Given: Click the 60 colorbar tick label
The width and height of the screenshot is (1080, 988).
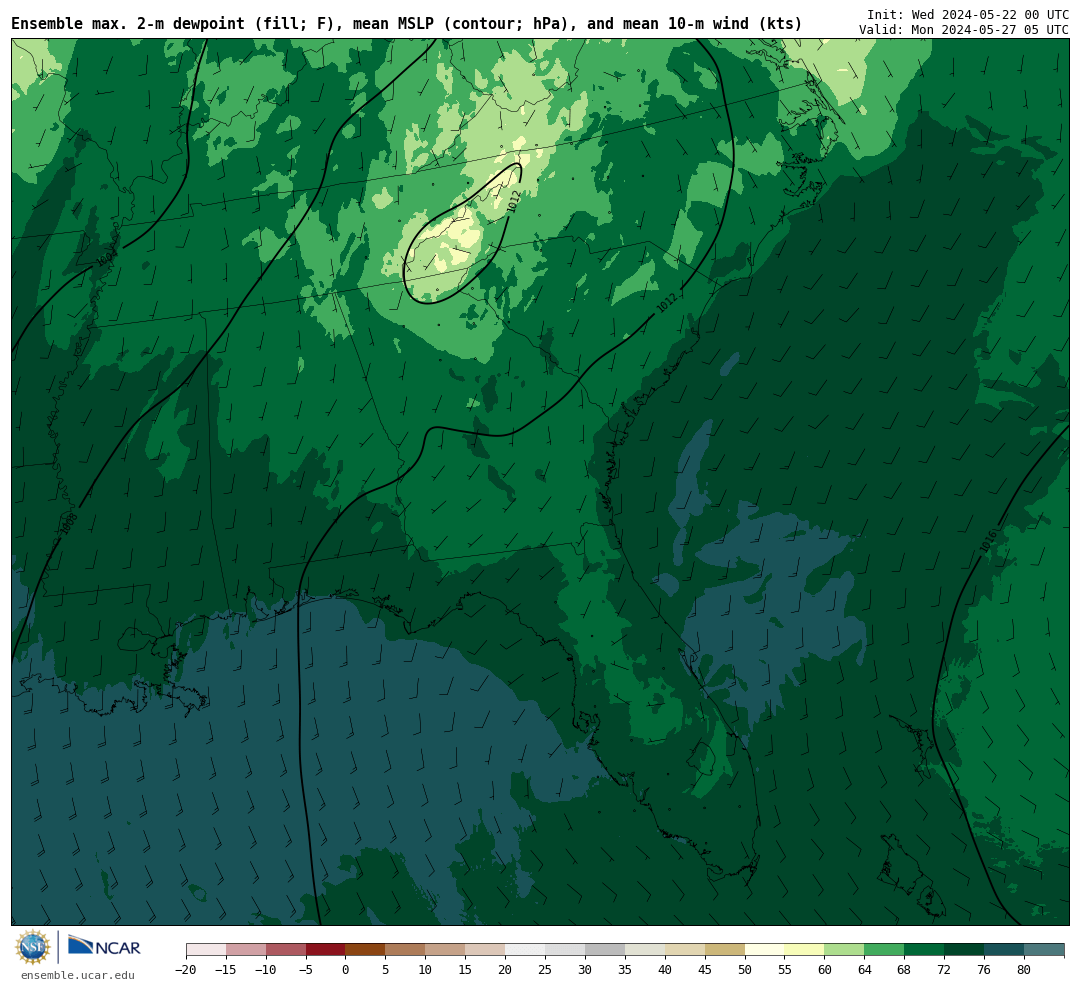Looking at the screenshot, I should point(824,970).
